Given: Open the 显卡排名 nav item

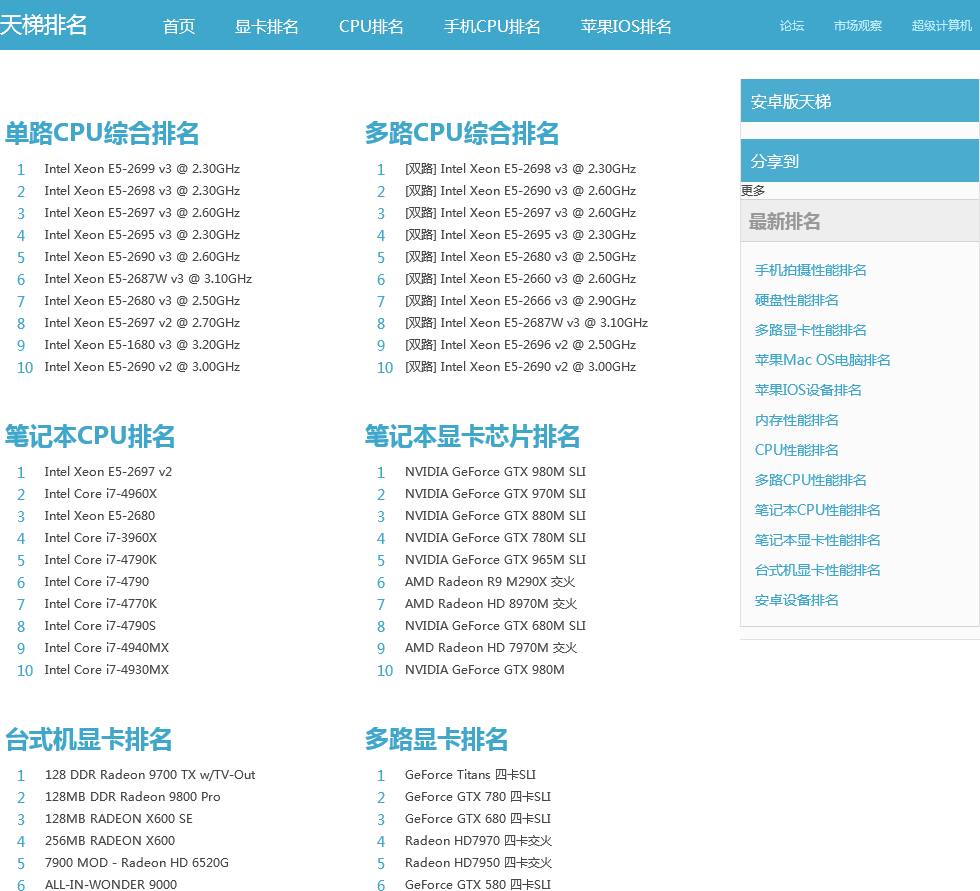Looking at the screenshot, I should pyautogui.click(x=267, y=26).
